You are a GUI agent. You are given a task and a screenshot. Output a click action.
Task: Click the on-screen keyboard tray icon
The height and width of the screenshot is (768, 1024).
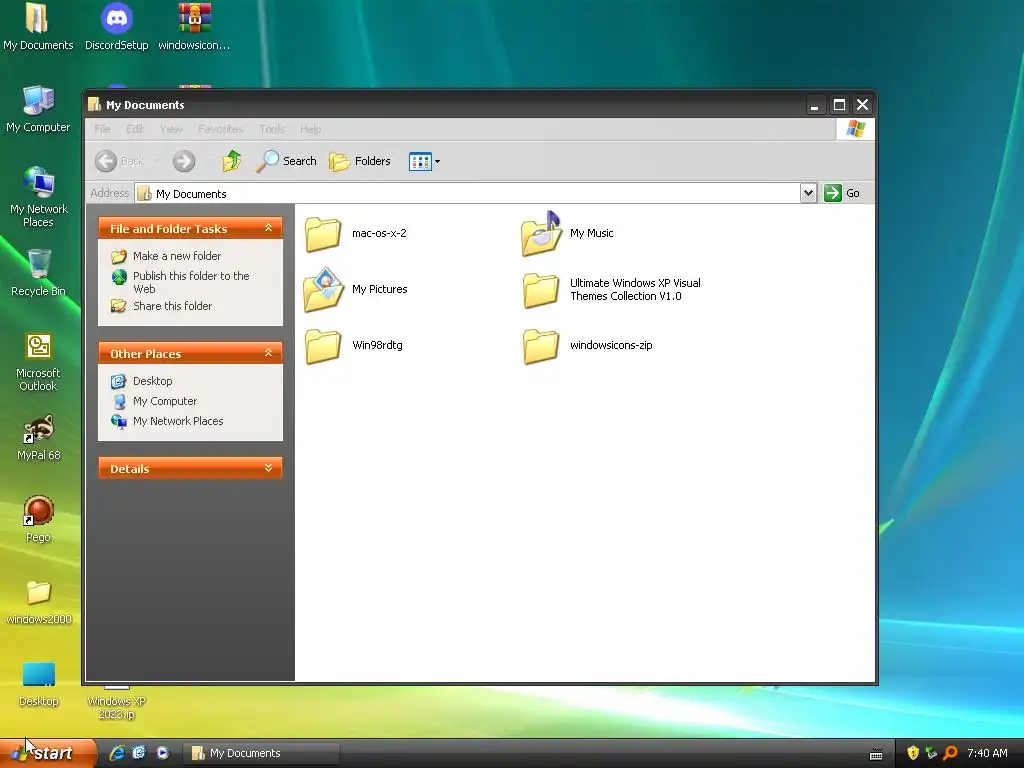(x=876, y=754)
